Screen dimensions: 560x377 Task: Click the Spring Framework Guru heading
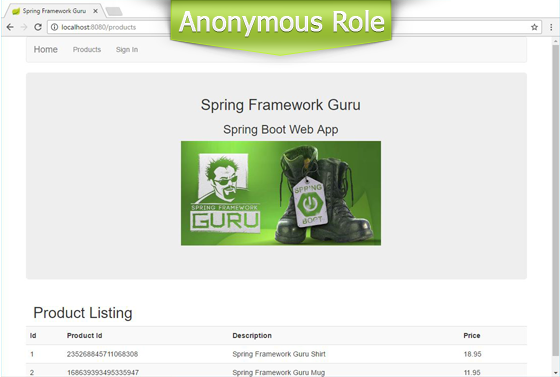click(281, 105)
